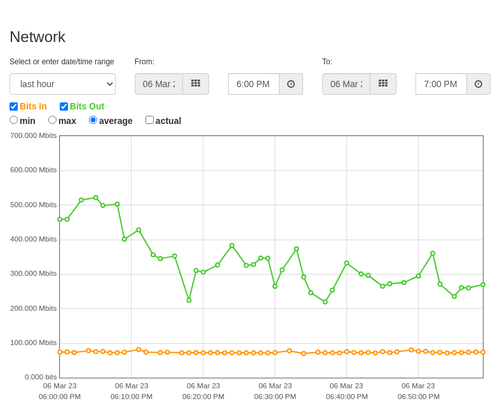Click the From date field showing 06 Mar
The image size is (500, 403).
coord(159,84)
